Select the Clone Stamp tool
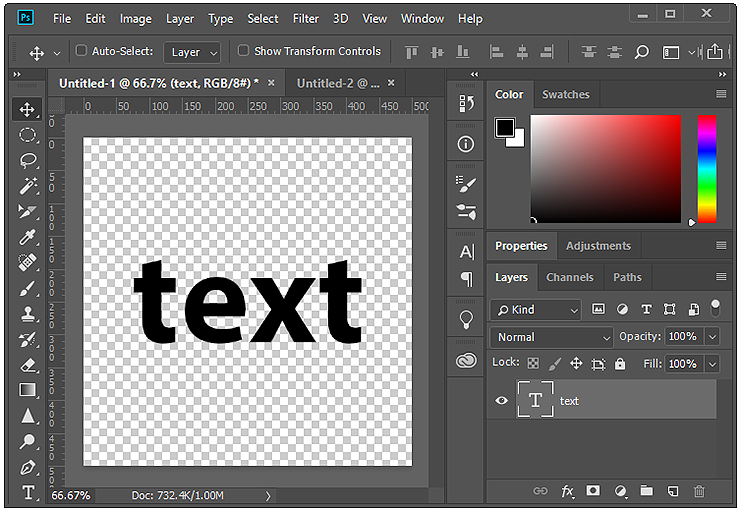The height and width of the screenshot is (511, 740). click(27, 313)
